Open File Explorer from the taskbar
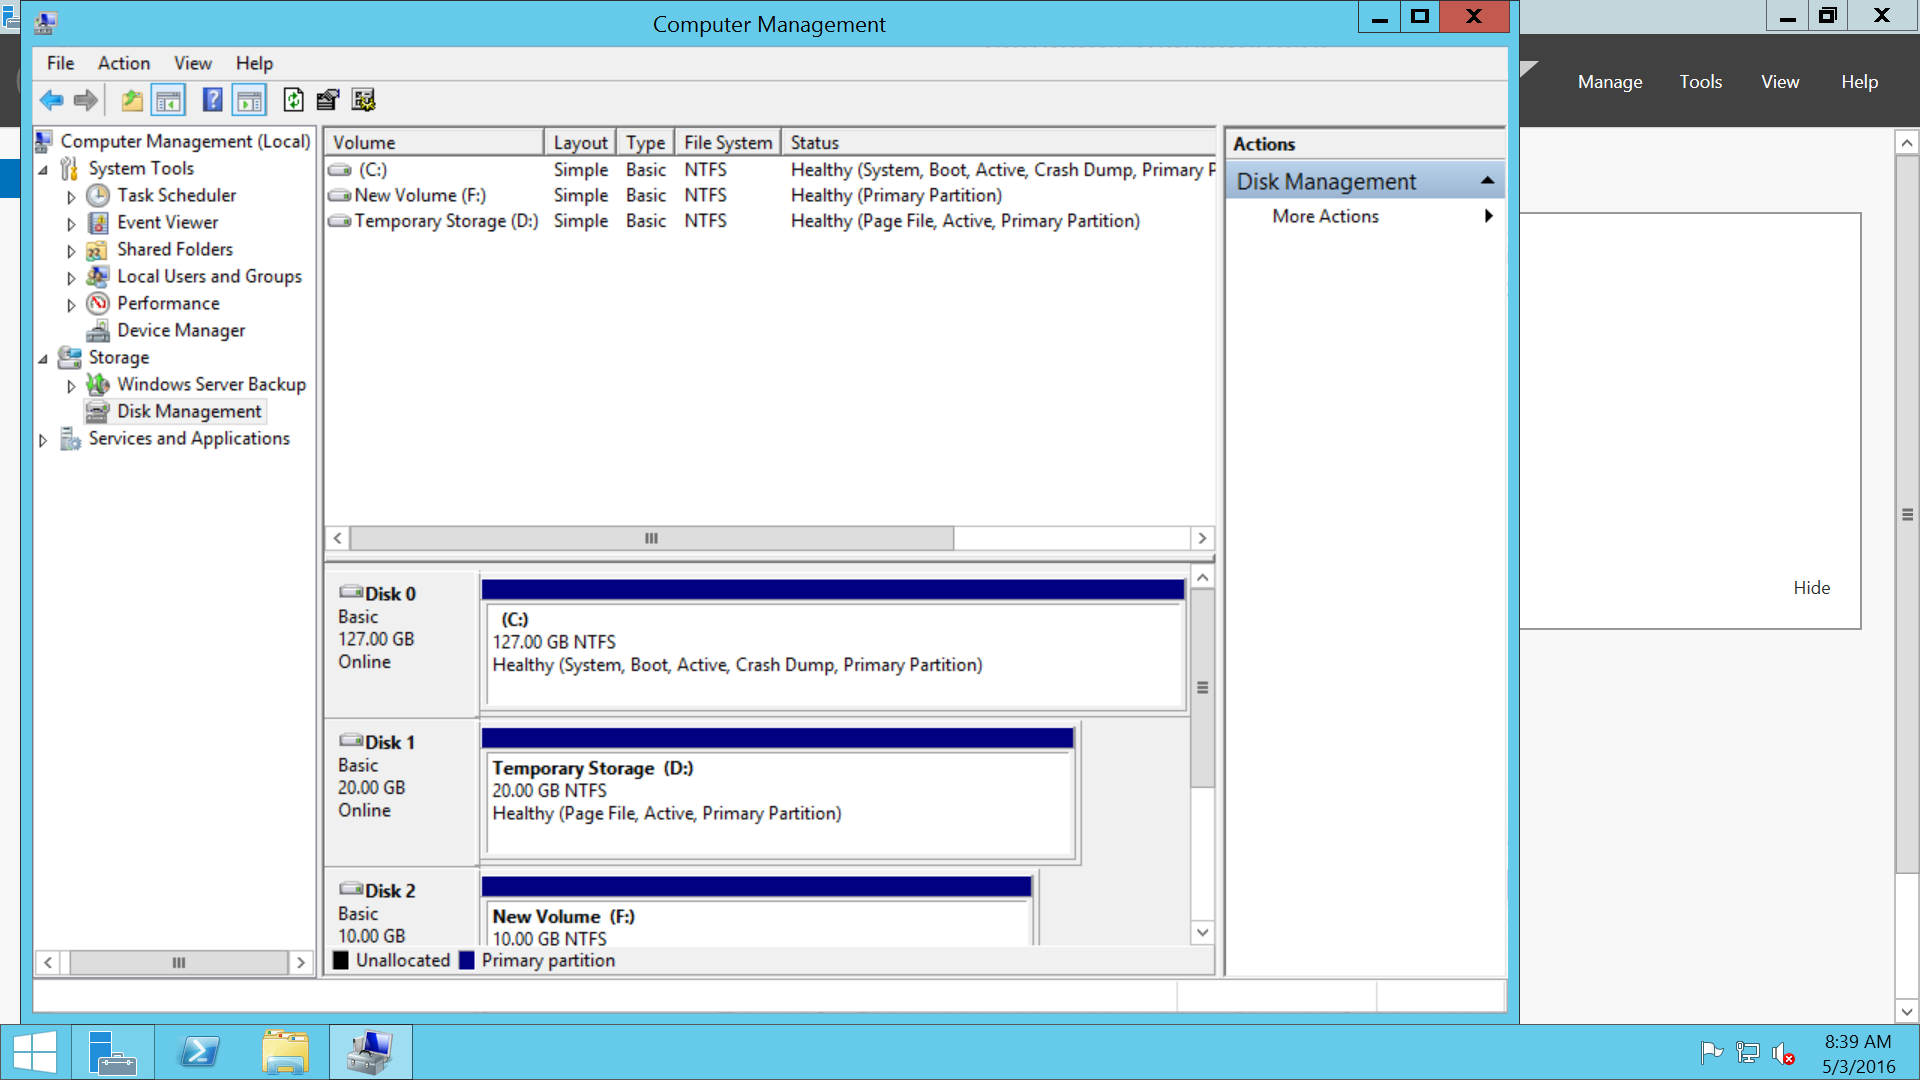Viewport: 1920px width, 1080px height. click(x=285, y=1052)
